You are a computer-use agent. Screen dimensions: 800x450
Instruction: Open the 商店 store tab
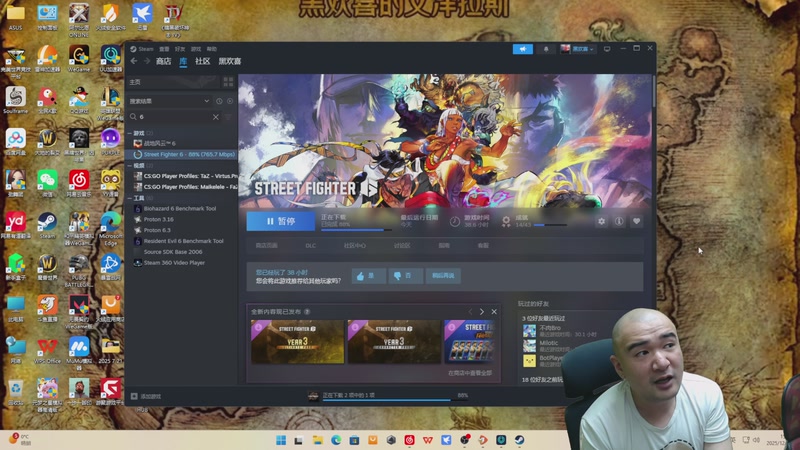(163, 61)
